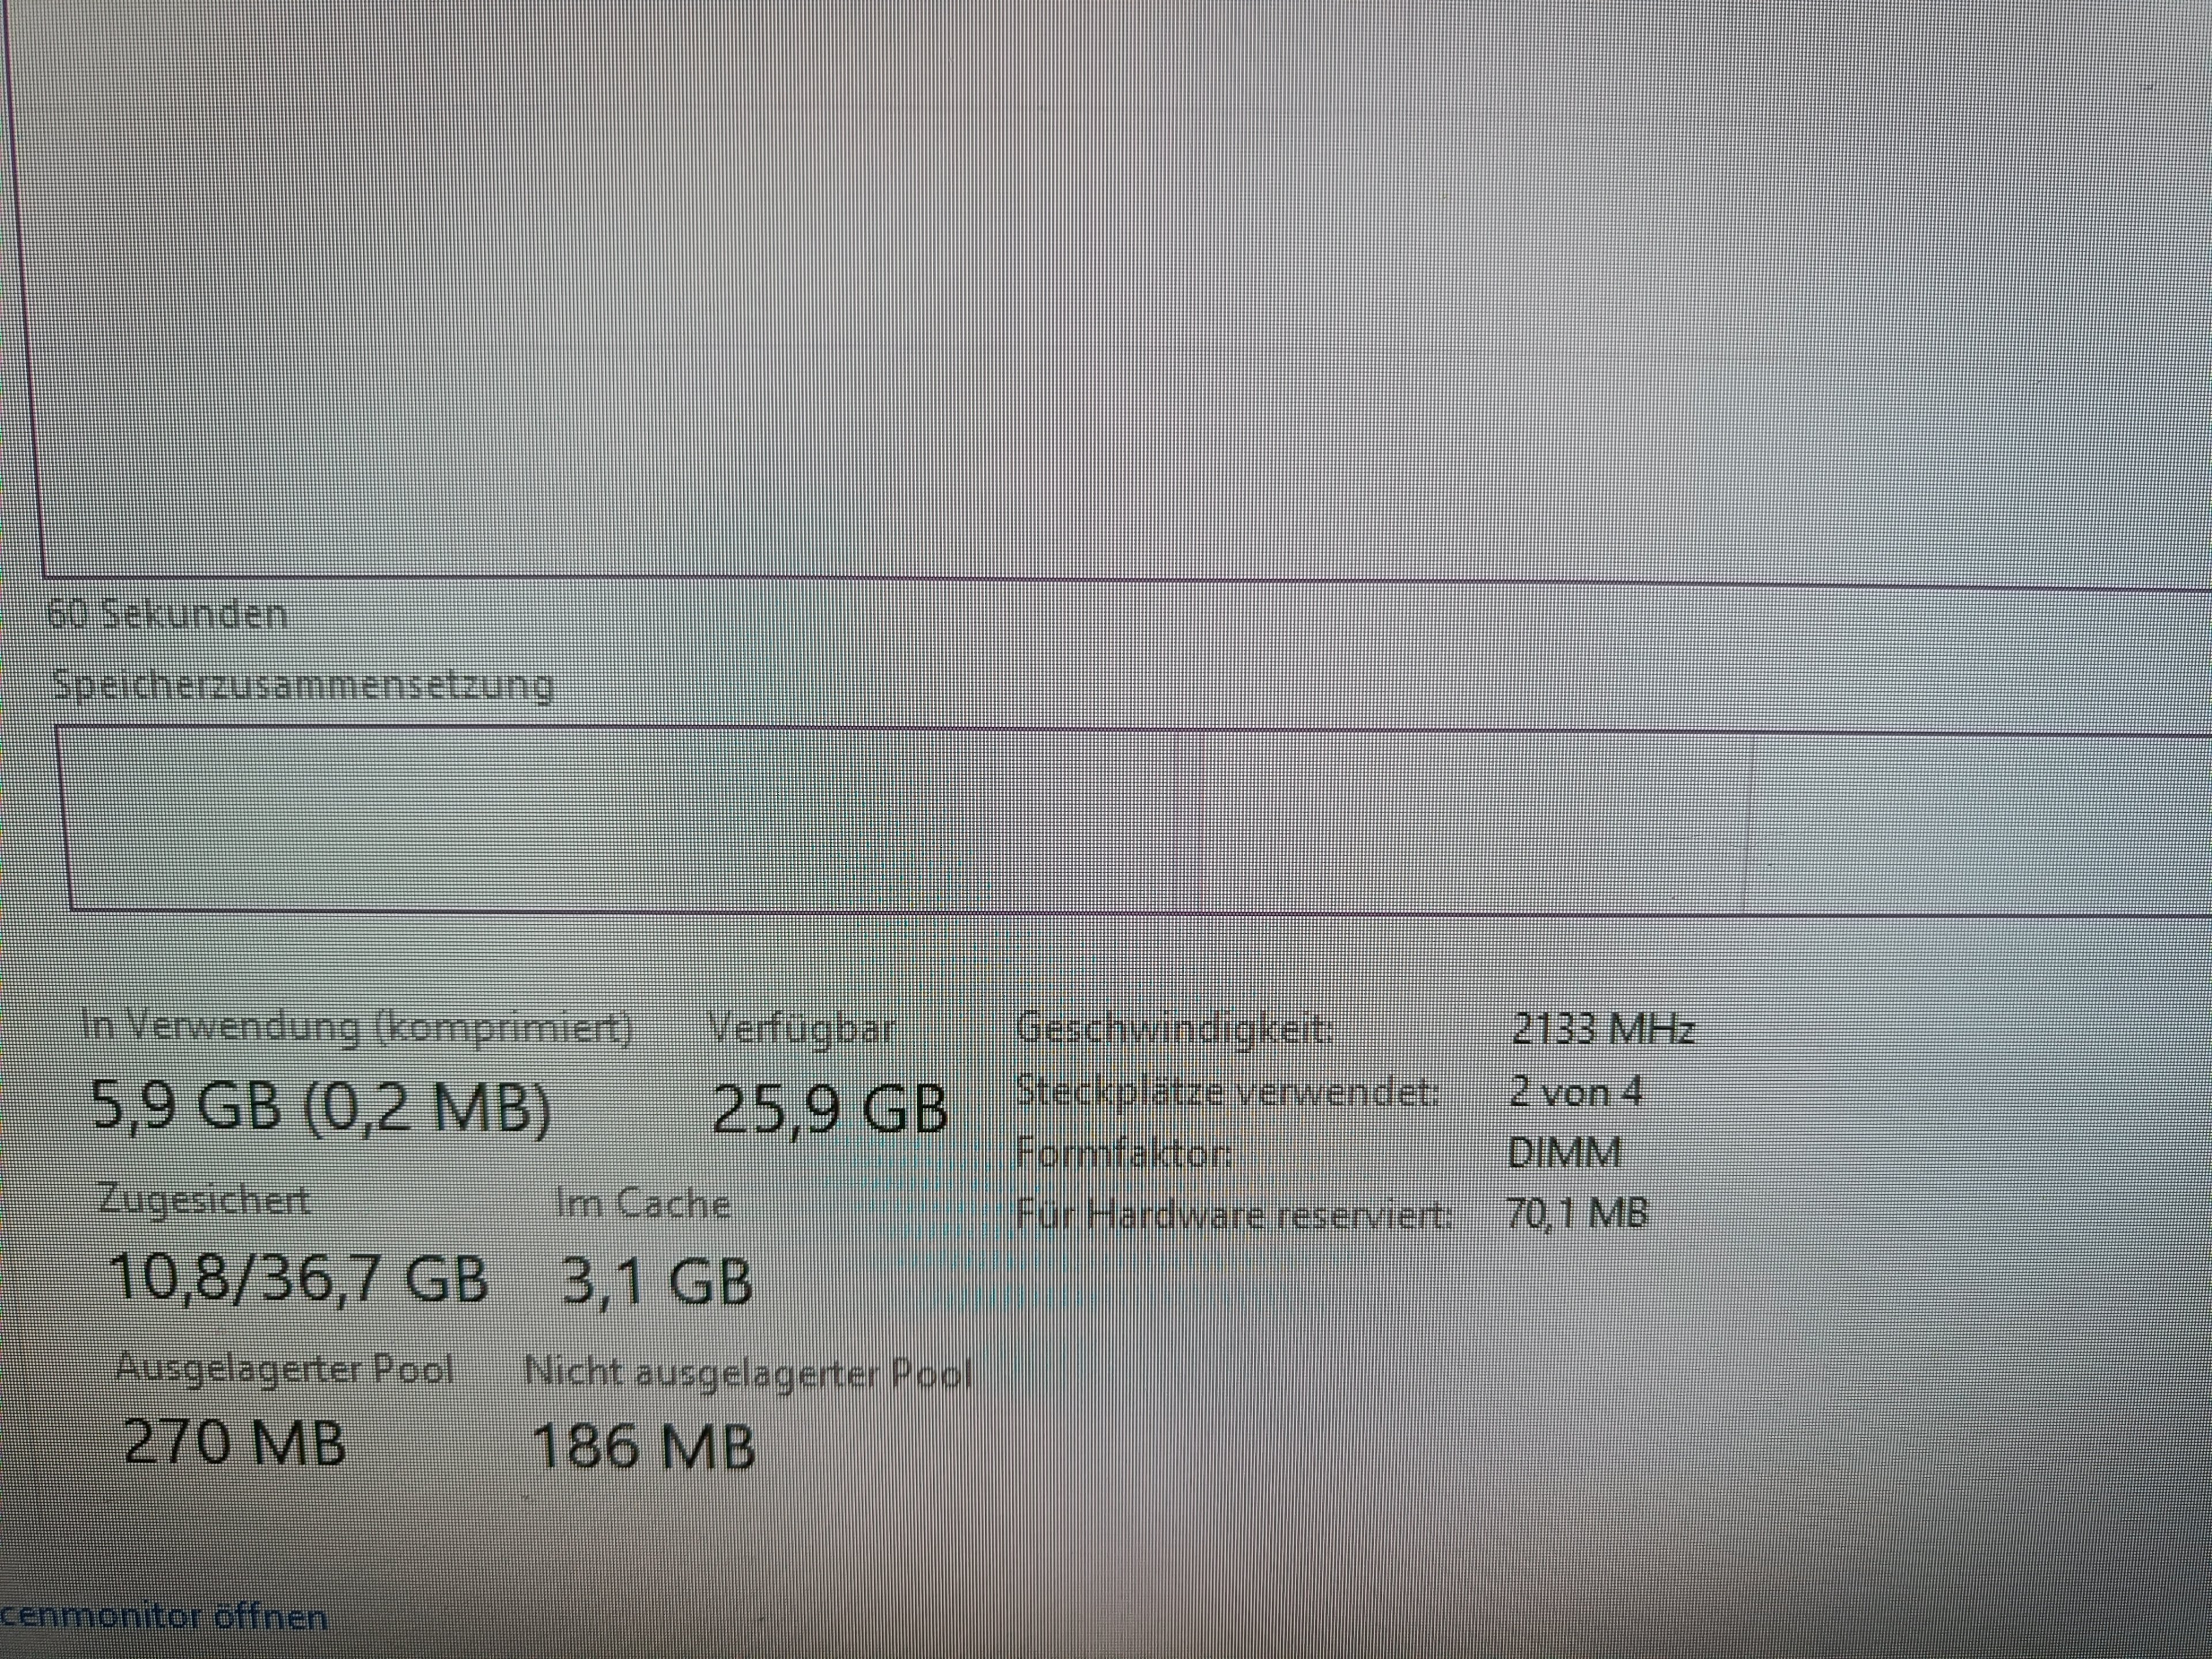The image size is (2212, 1659).
Task: Select the '10,8/36,7 GB' committed value
Action: [x=298, y=1277]
